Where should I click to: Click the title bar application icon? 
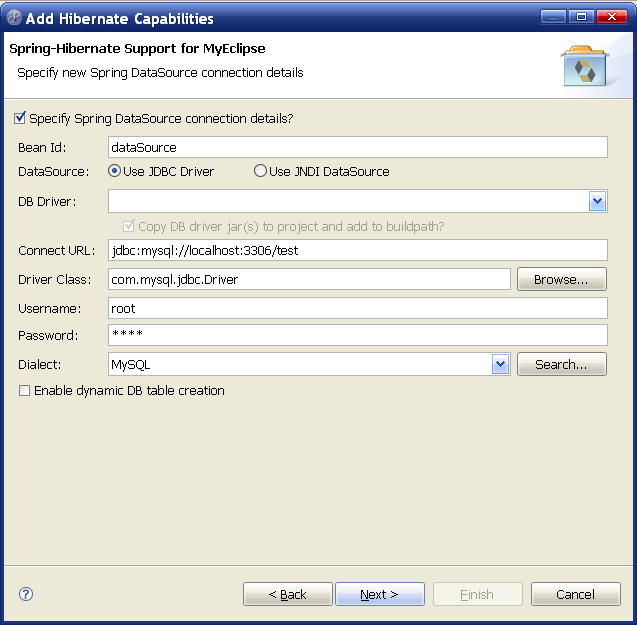tap(14, 18)
